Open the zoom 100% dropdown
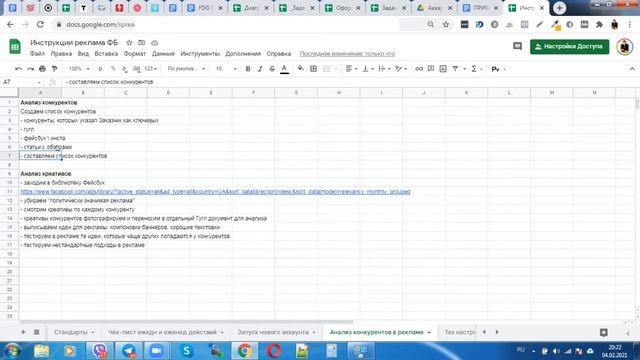The width and height of the screenshot is (640, 360). tap(79, 69)
